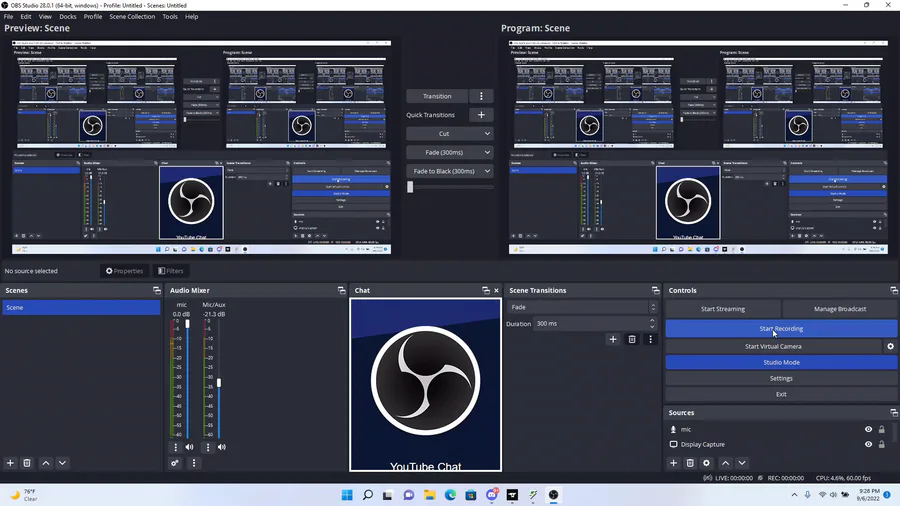The width and height of the screenshot is (900, 506).
Task: Open mic channel options three-dot menu
Action: [x=176, y=447]
